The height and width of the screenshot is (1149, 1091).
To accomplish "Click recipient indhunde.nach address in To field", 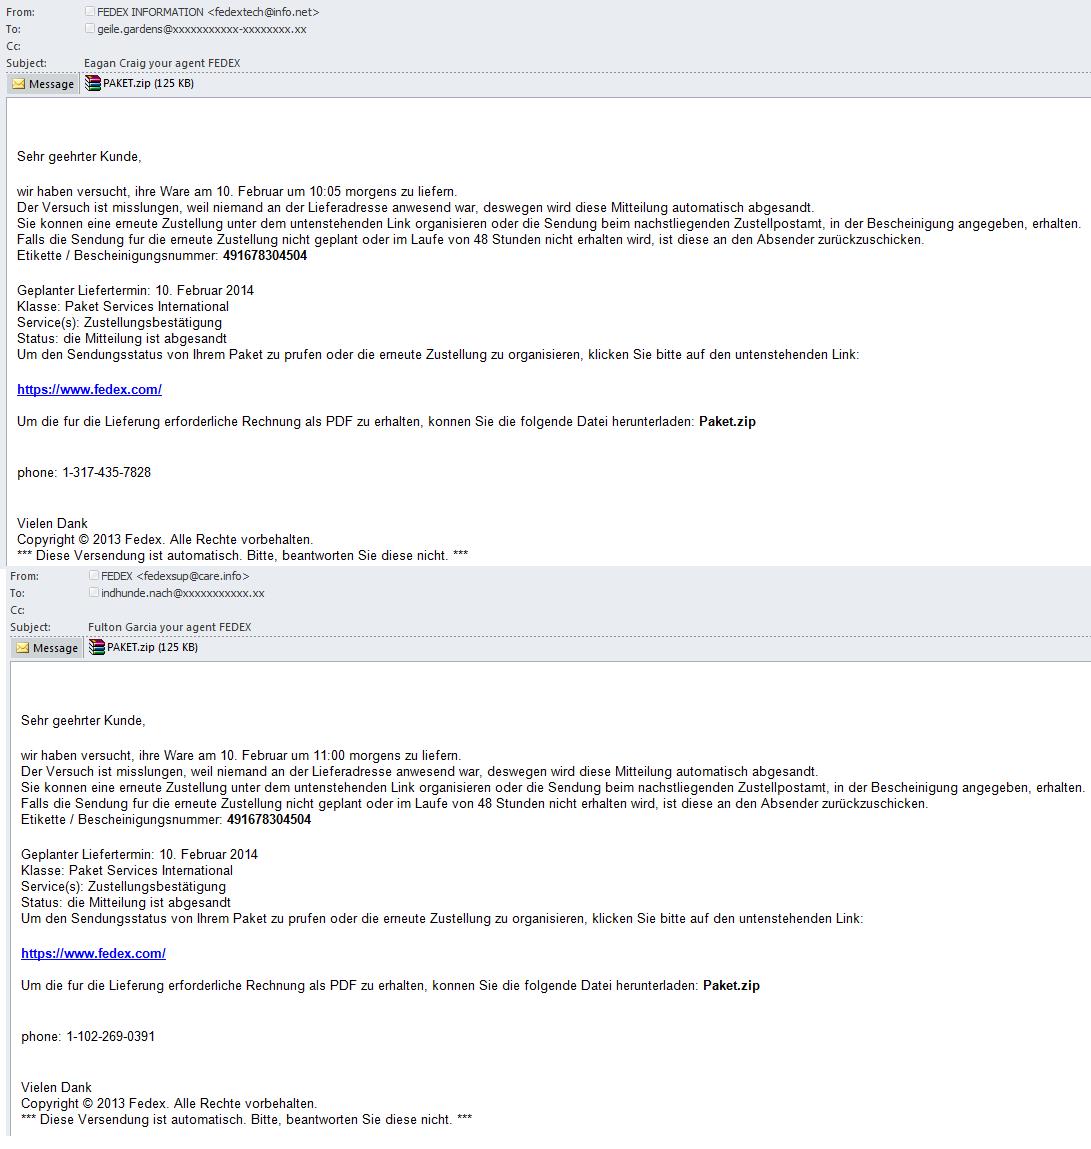I will (x=182, y=594).
